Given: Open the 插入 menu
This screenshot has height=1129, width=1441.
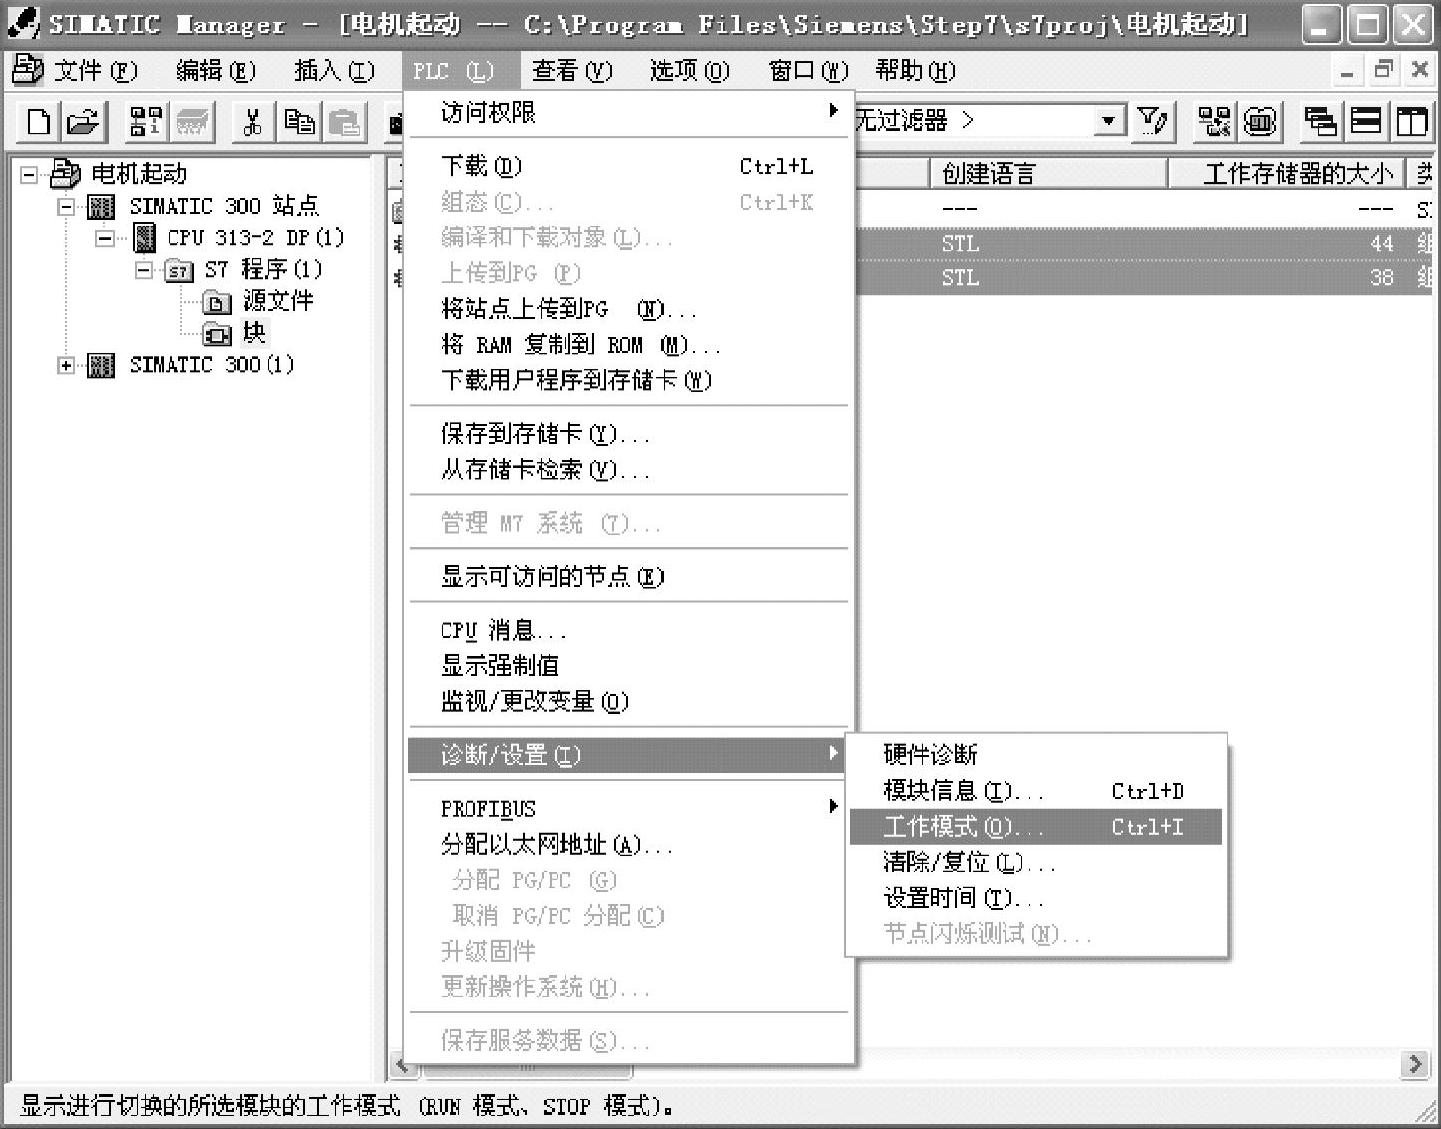Looking at the screenshot, I should (334, 71).
